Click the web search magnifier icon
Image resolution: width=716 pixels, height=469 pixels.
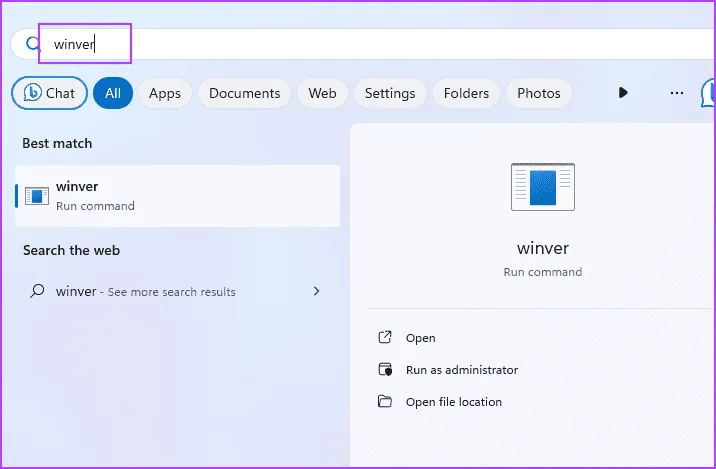click(x=37, y=291)
